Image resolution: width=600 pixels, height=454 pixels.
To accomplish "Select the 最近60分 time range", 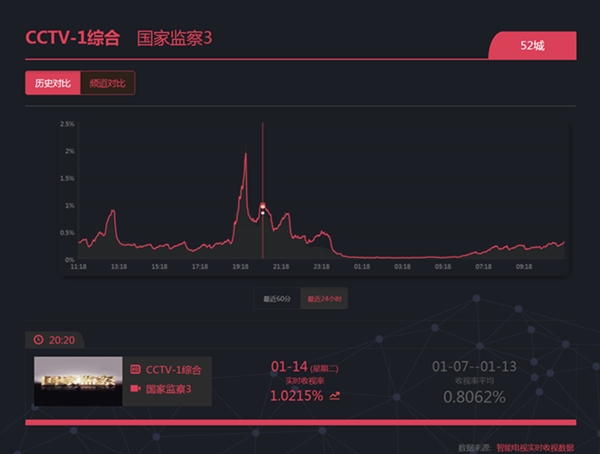I will click(x=278, y=299).
